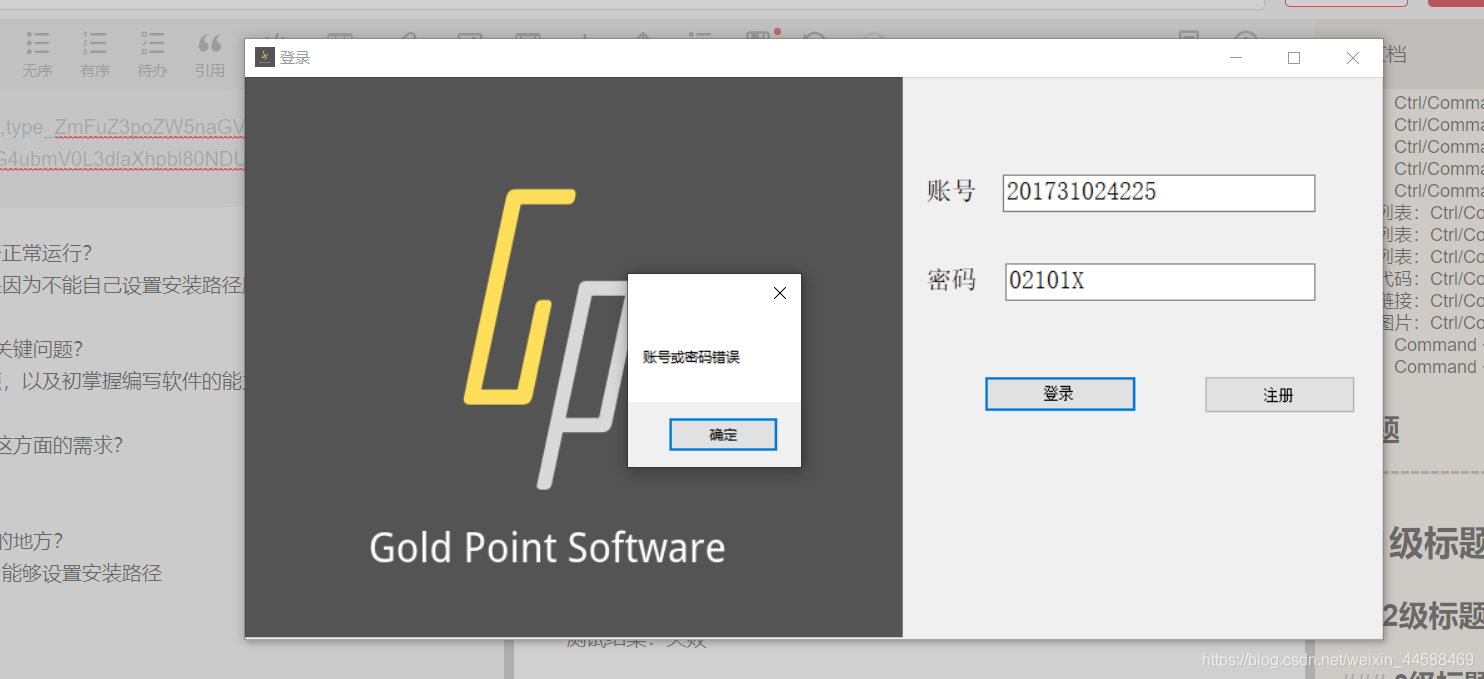Click the Gold Point Software text
Screen dimensions: 1484x679
tap(547, 548)
